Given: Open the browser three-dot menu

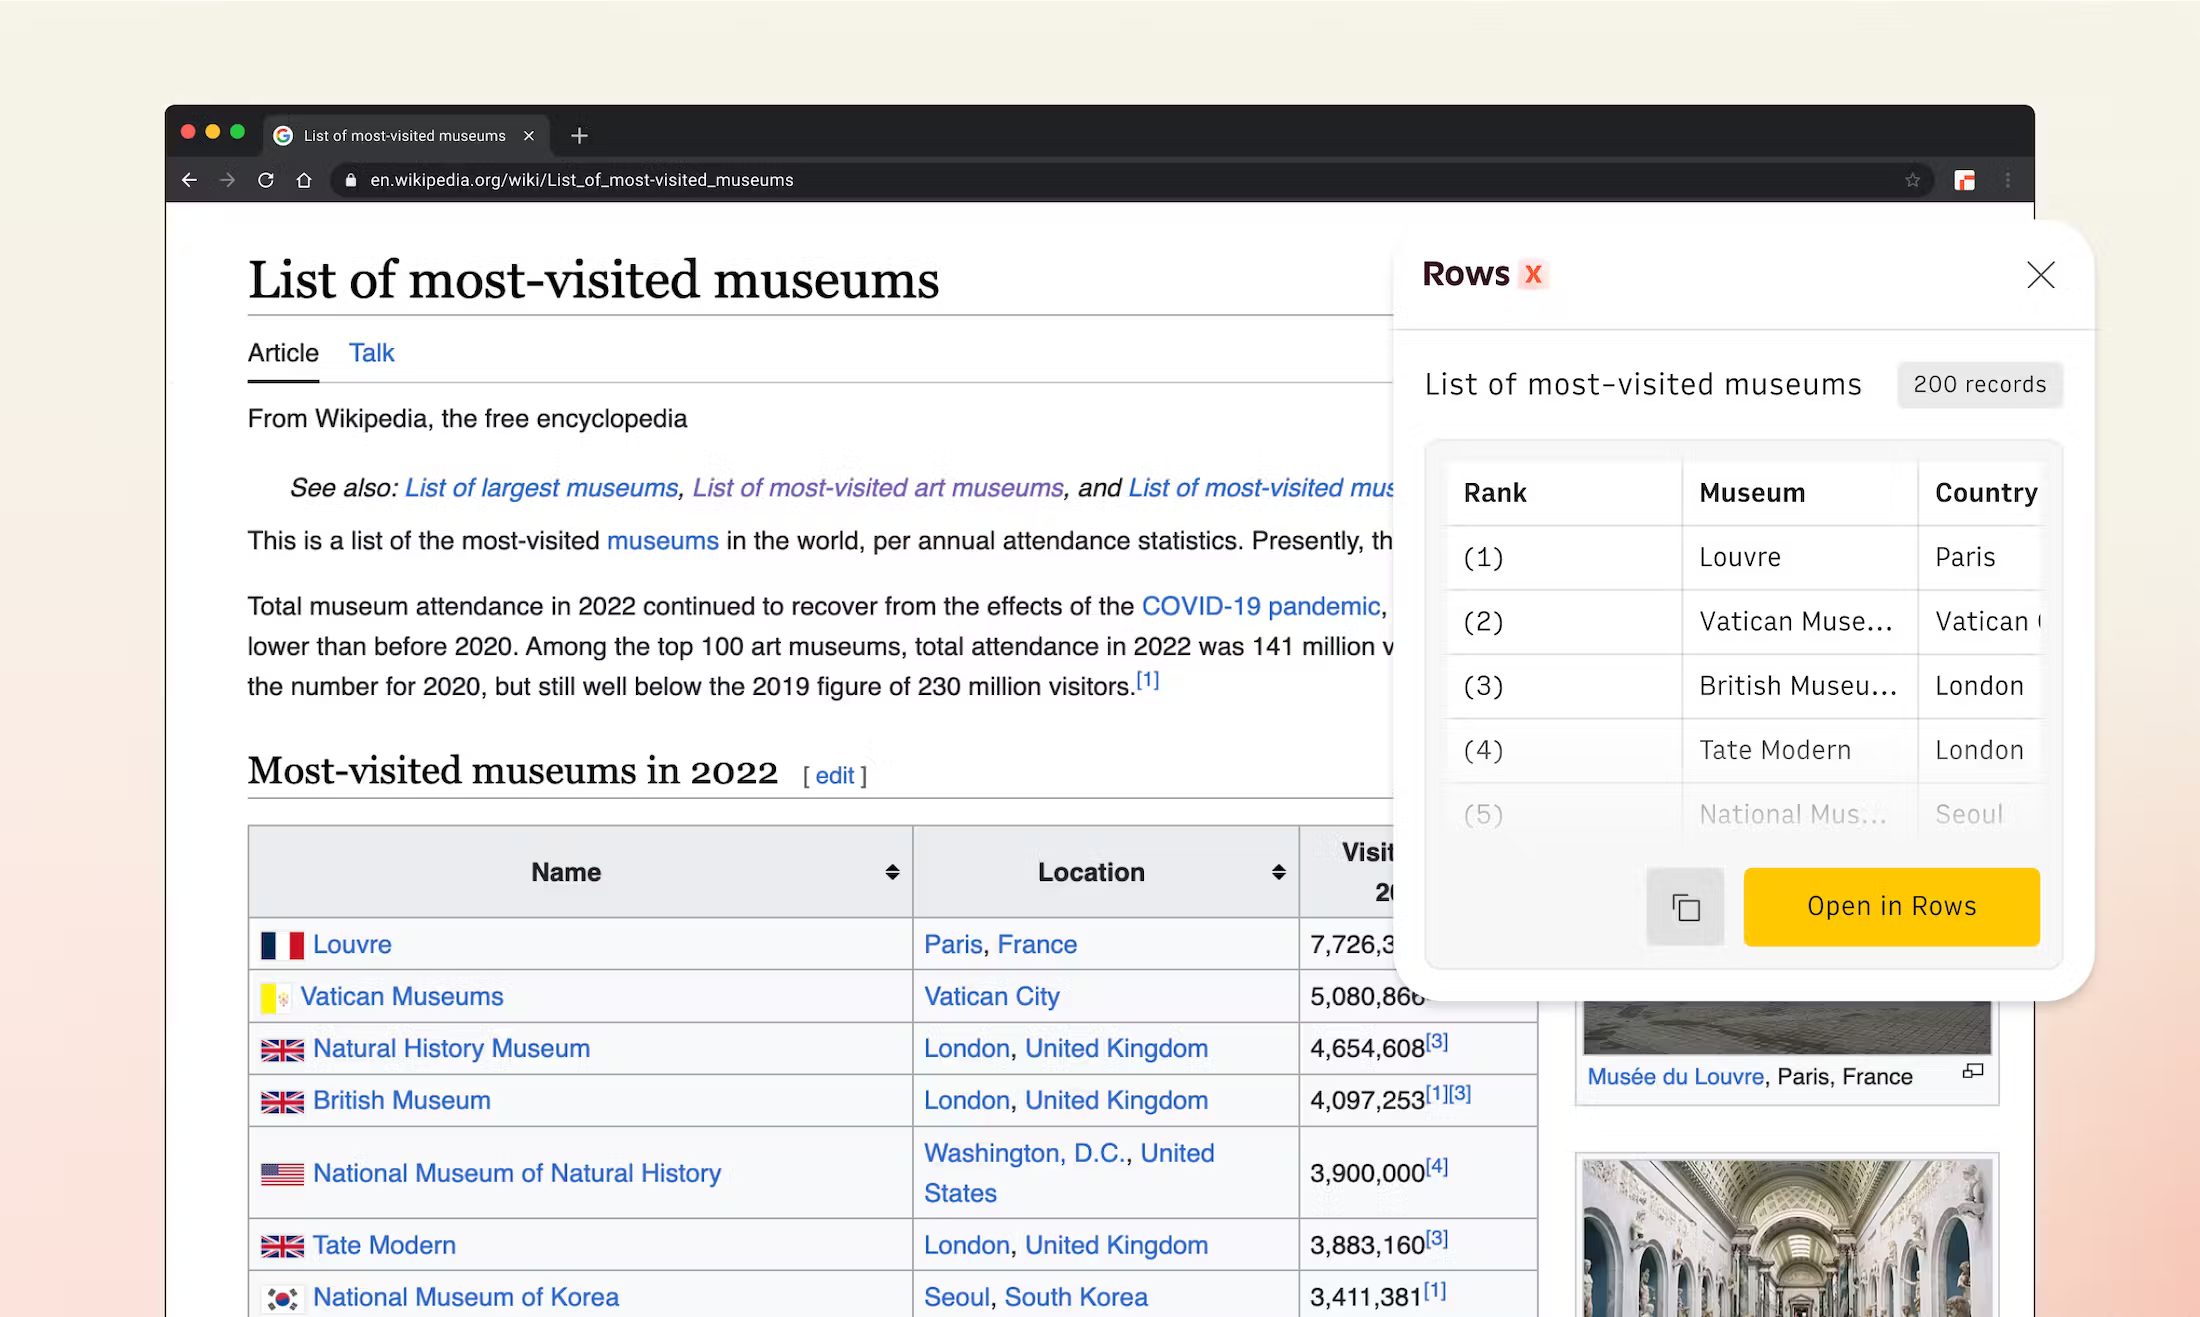Looking at the screenshot, I should pos(2007,180).
